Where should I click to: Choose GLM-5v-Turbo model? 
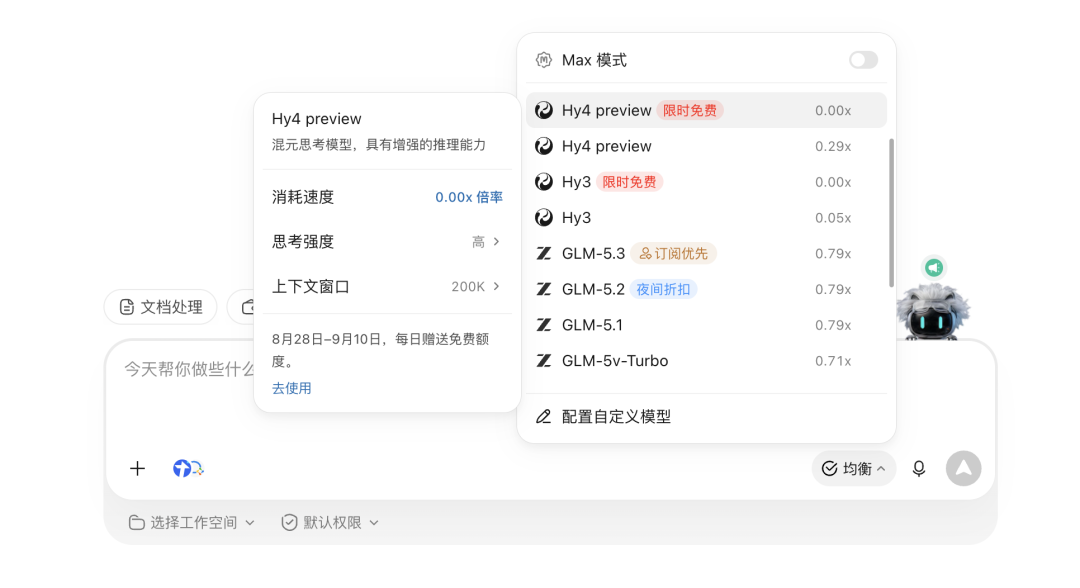pyautogui.click(x=706, y=361)
